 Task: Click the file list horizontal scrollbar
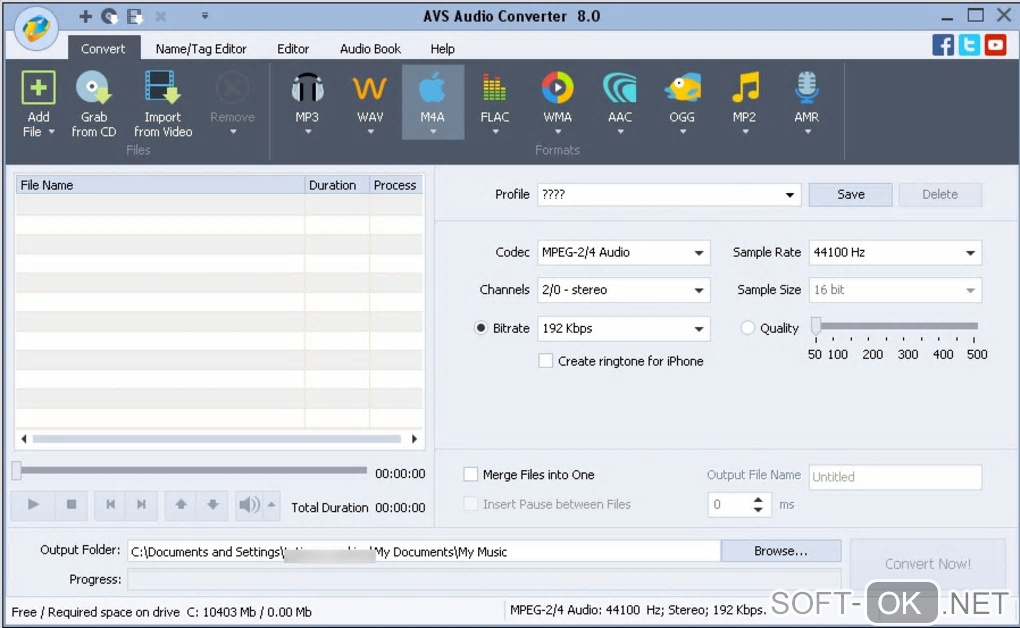click(219, 439)
